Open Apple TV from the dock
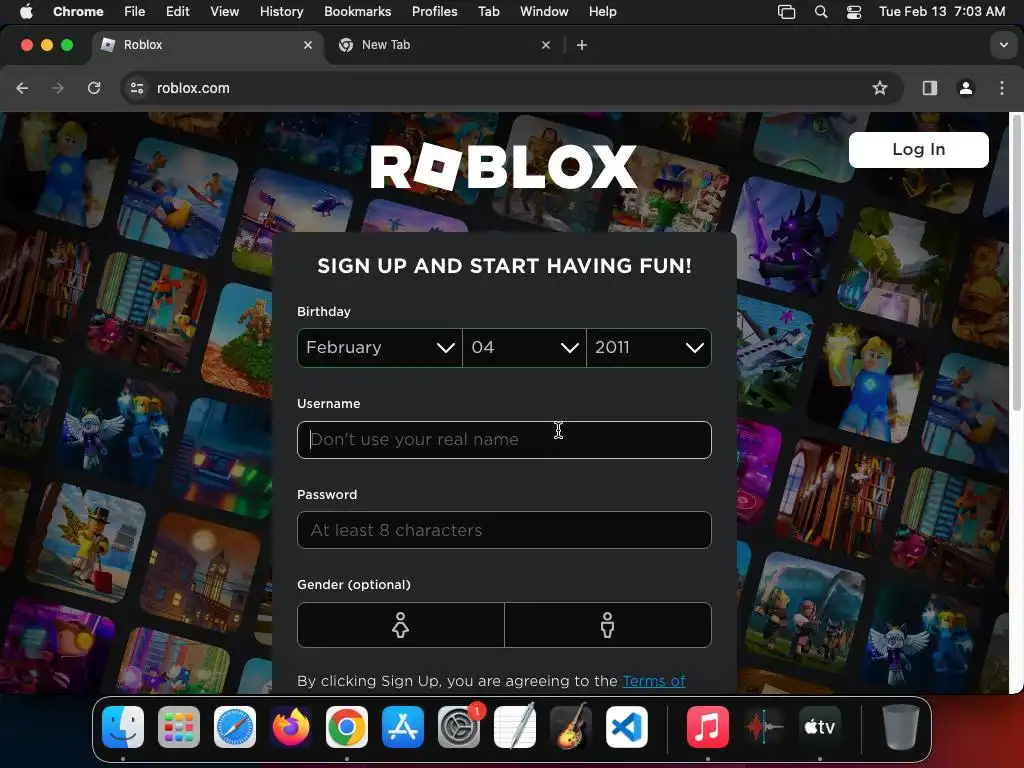Screen dimensions: 1024x768 tap(820, 727)
